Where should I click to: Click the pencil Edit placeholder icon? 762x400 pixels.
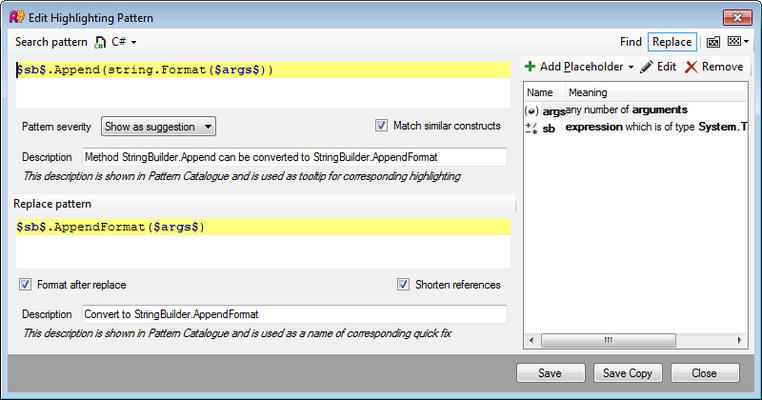click(x=647, y=67)
